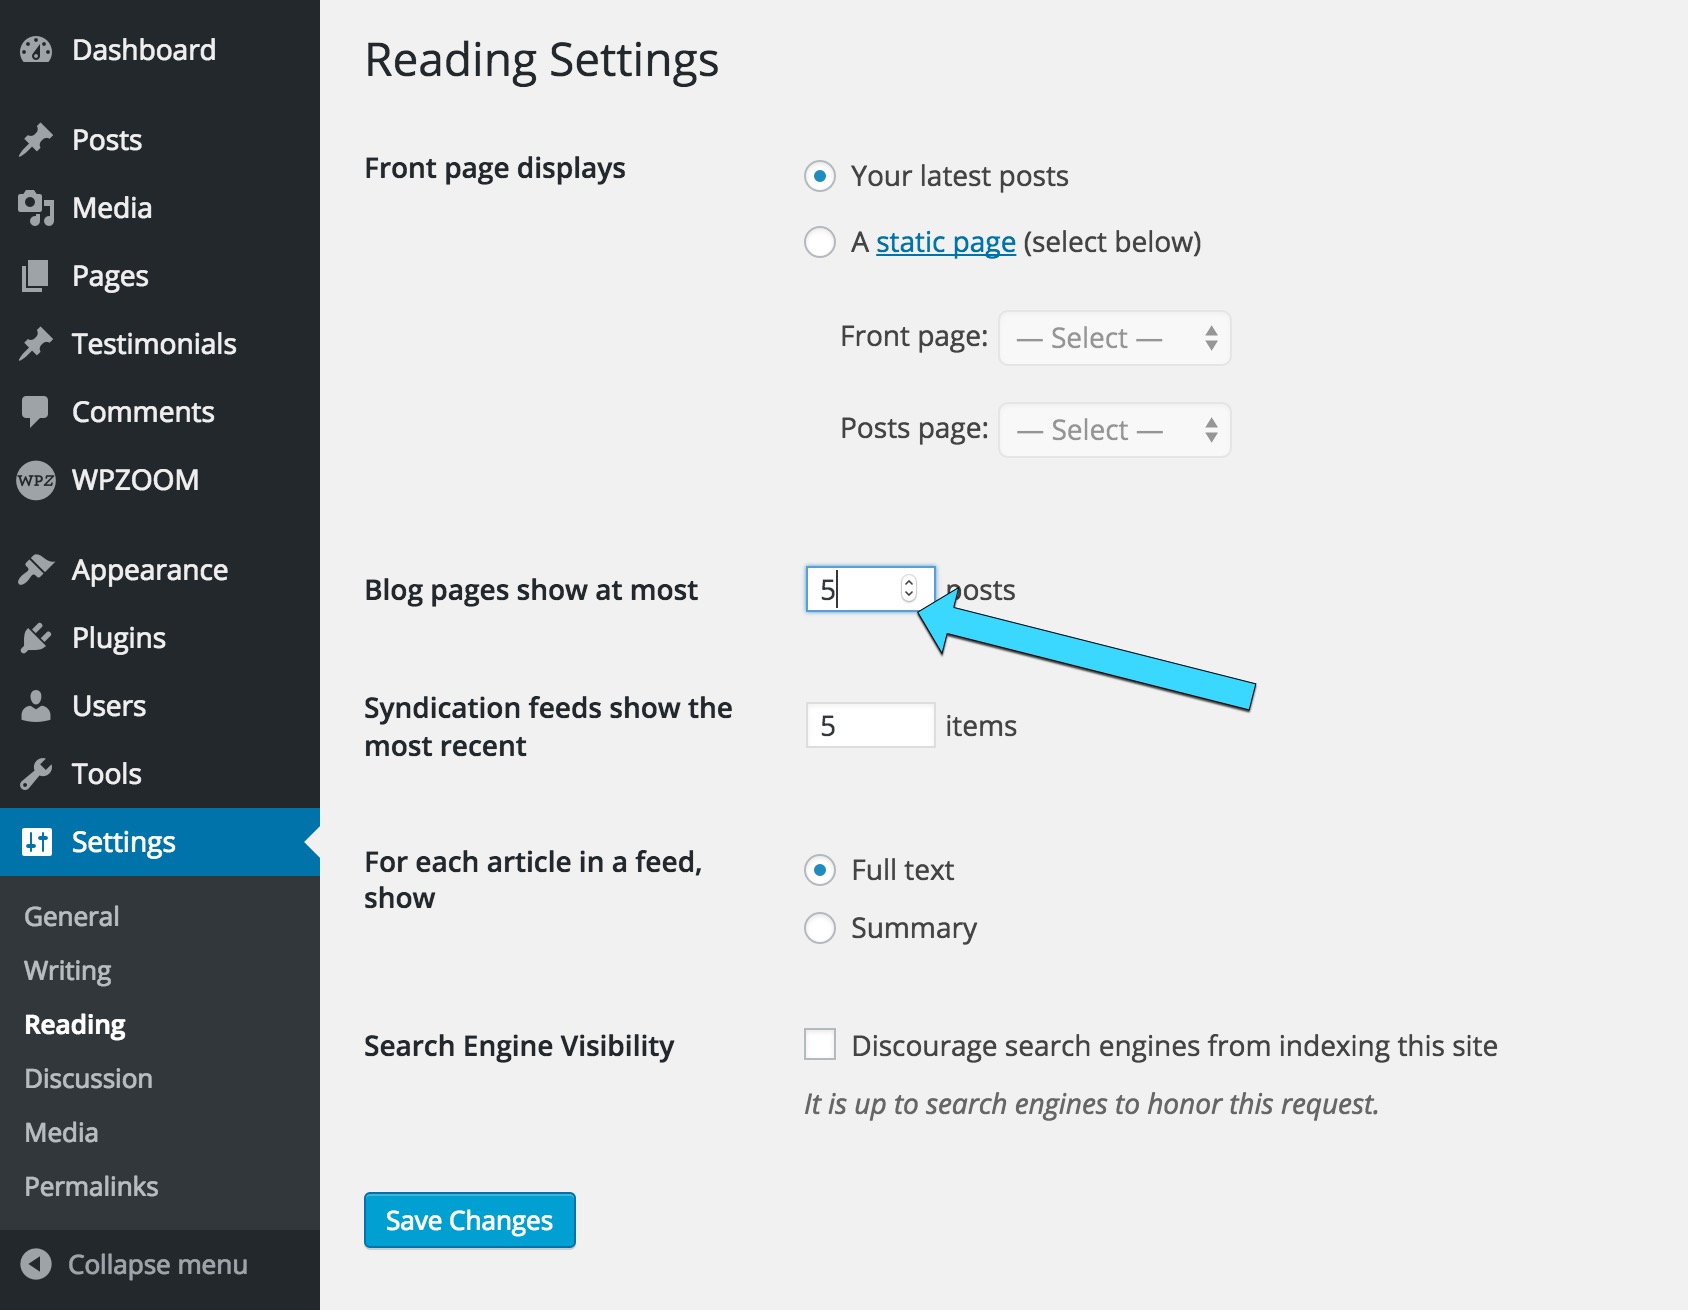Click the Reading Settings heading
Viewport: 1688px width, 1310px height.
point(542,60)
